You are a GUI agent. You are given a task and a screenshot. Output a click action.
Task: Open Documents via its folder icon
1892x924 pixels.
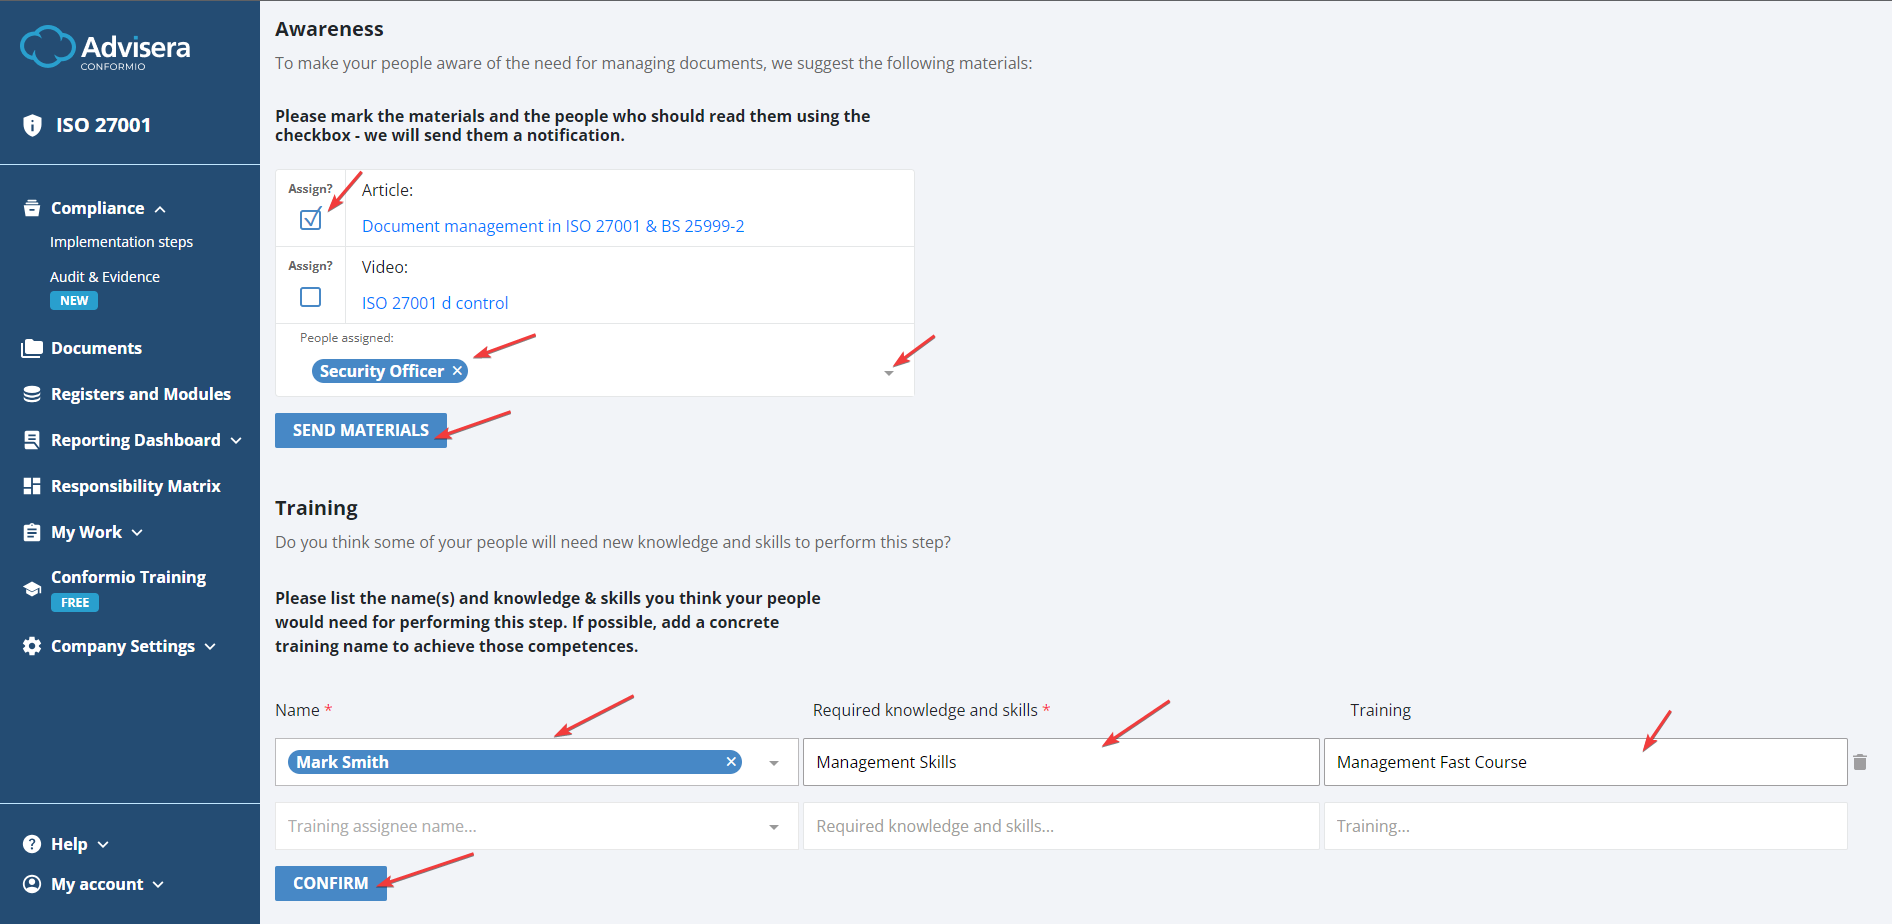pyautogui.click(x=32, y=348)
